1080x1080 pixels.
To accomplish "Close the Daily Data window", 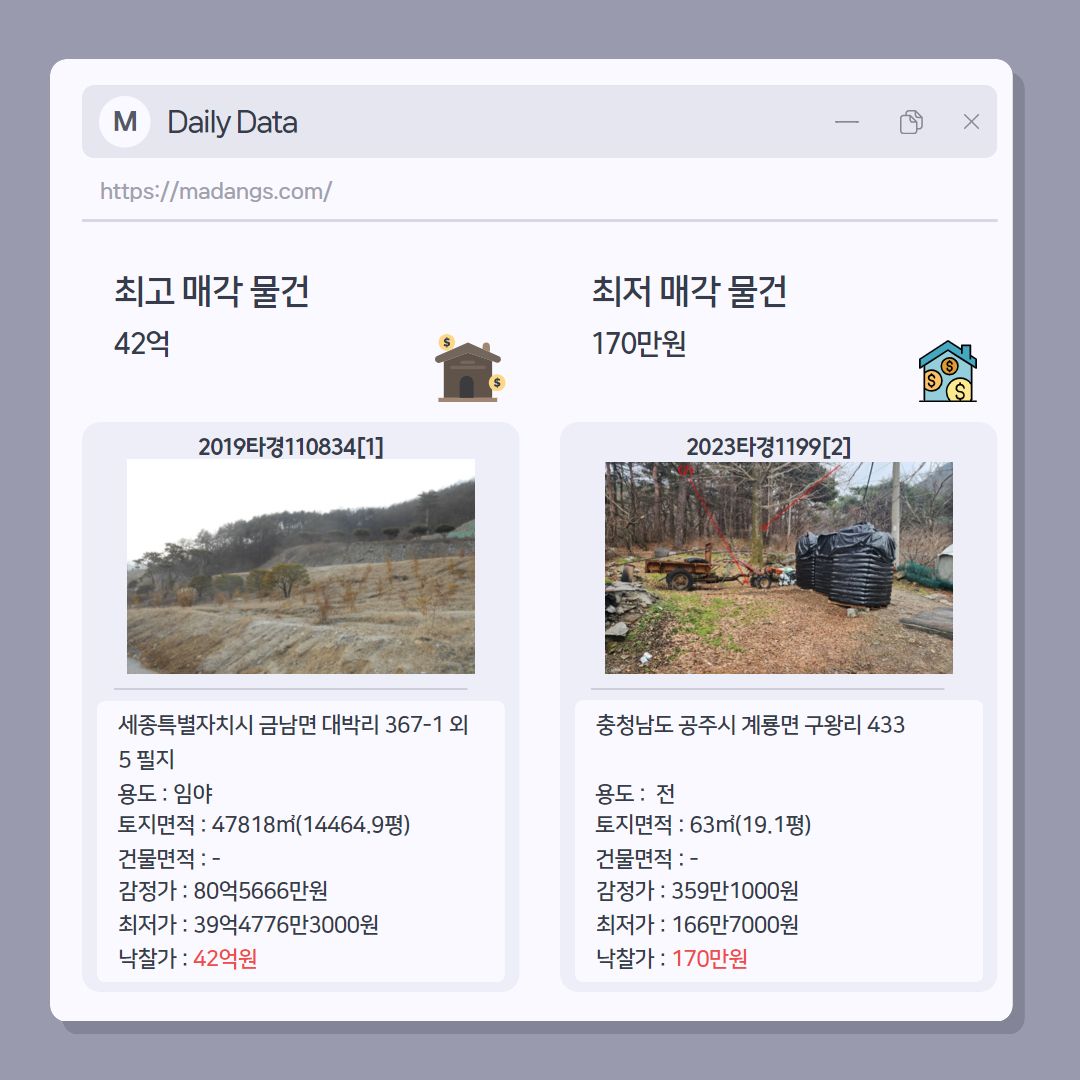I will pos(971,122).
